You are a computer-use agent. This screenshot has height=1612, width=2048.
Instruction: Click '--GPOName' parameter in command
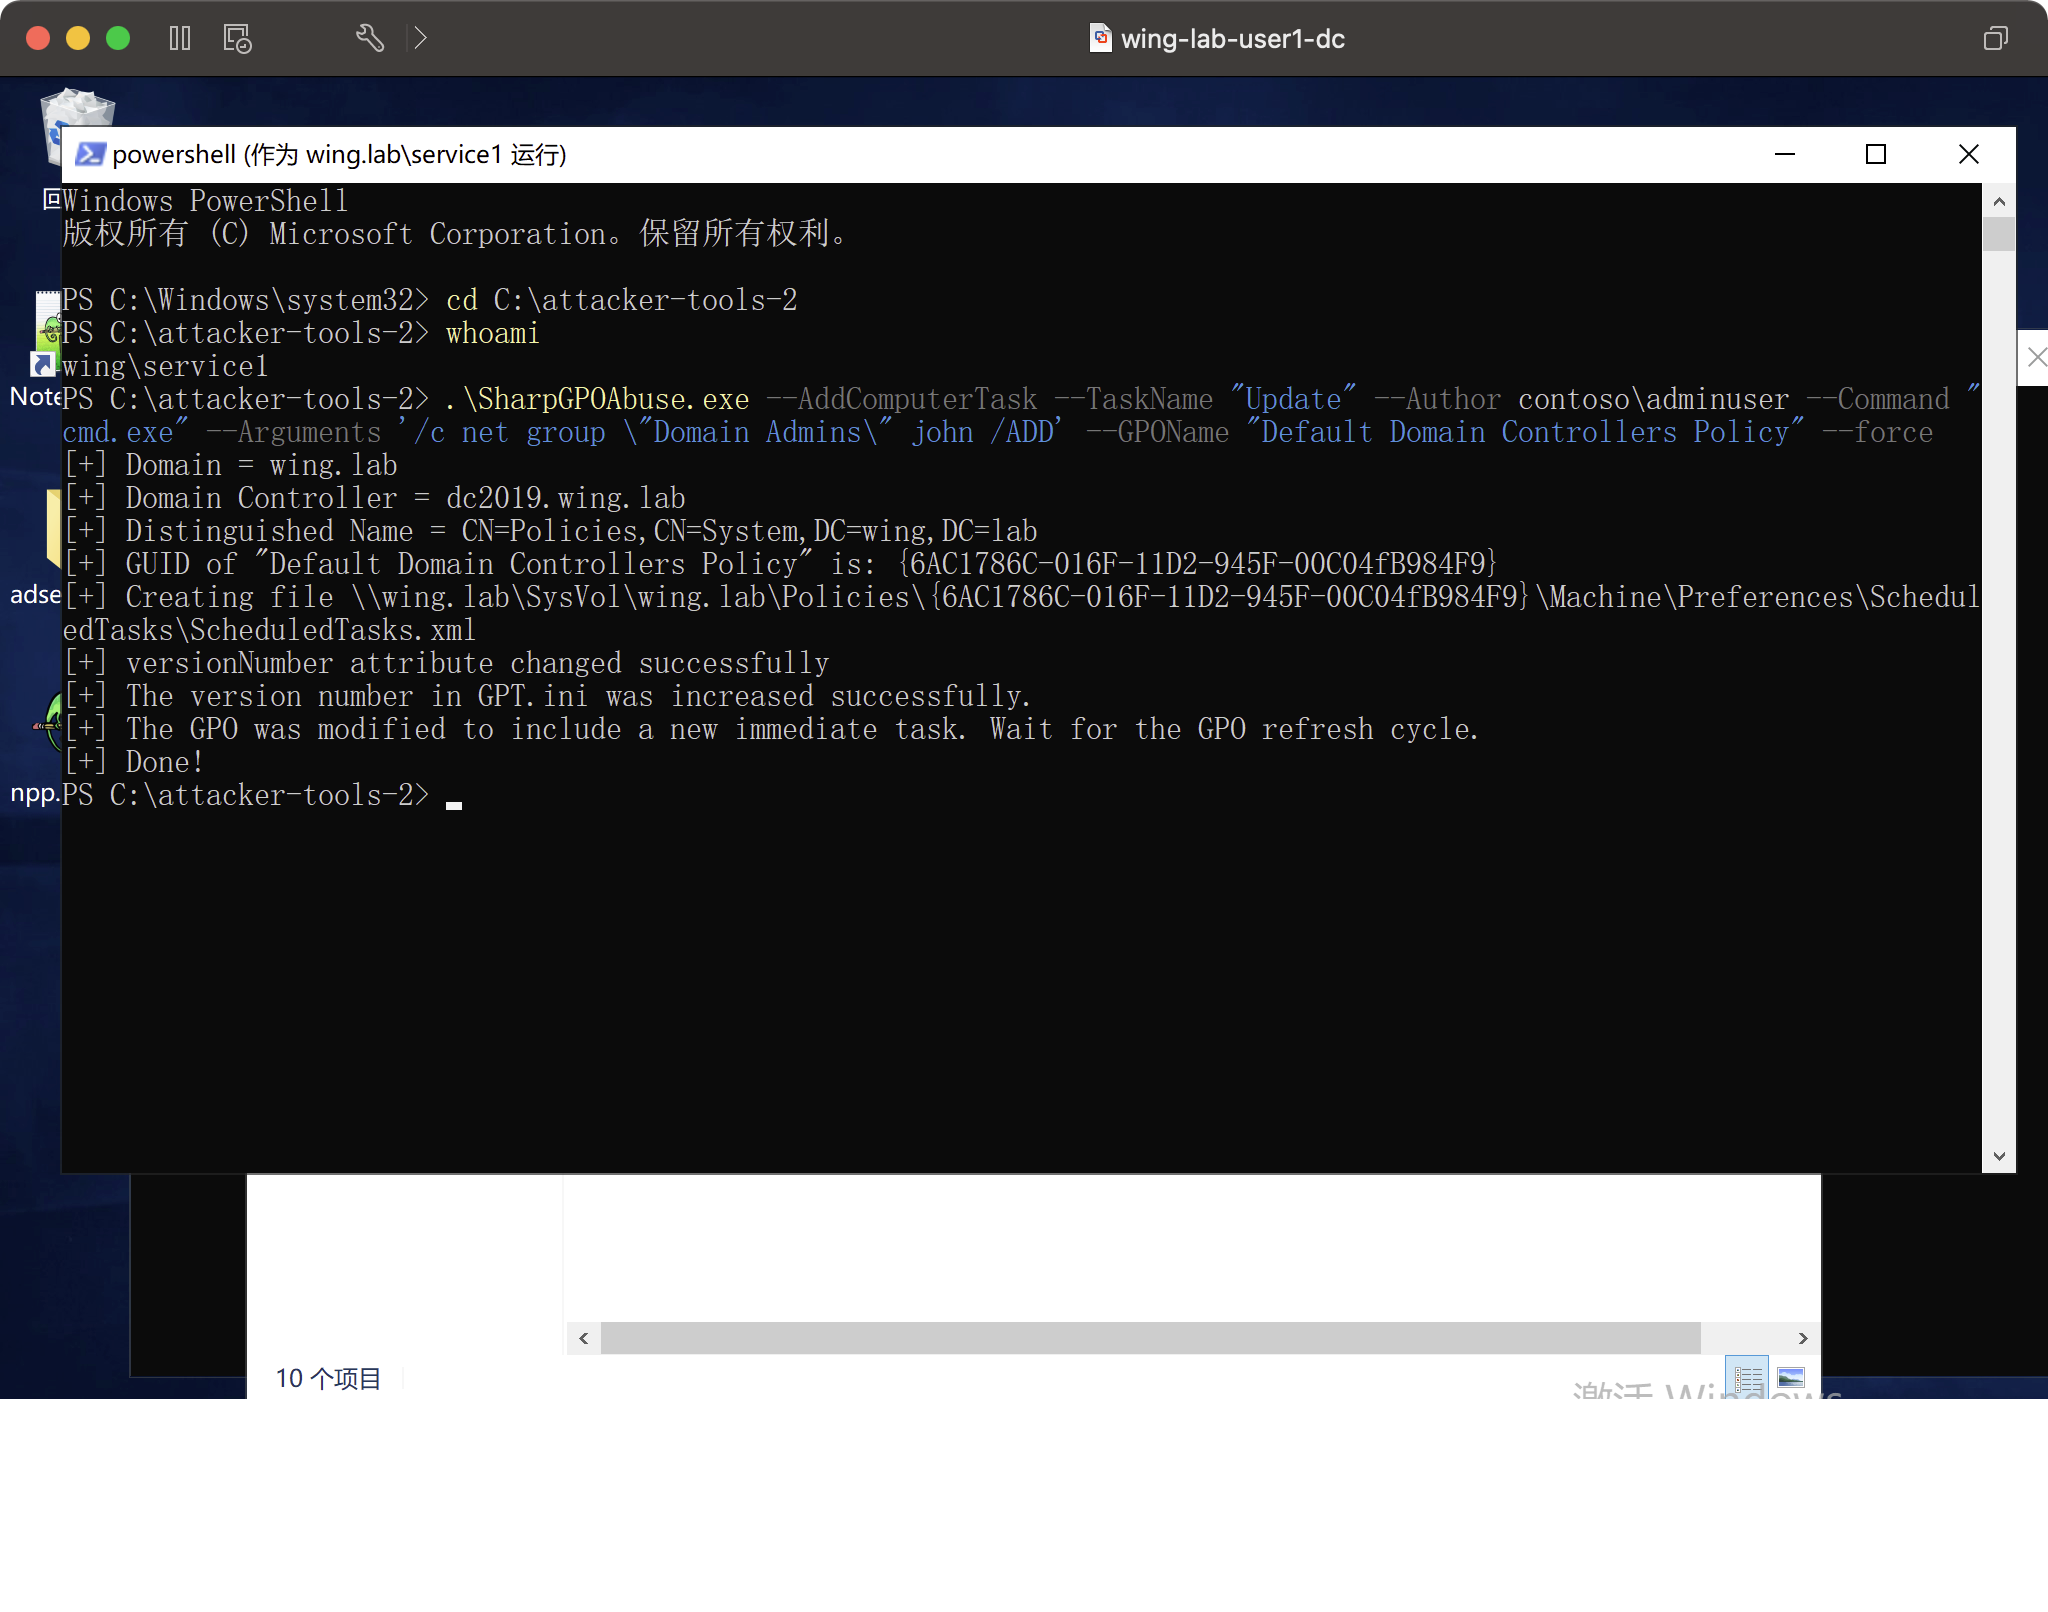[x=1157, y=432]
